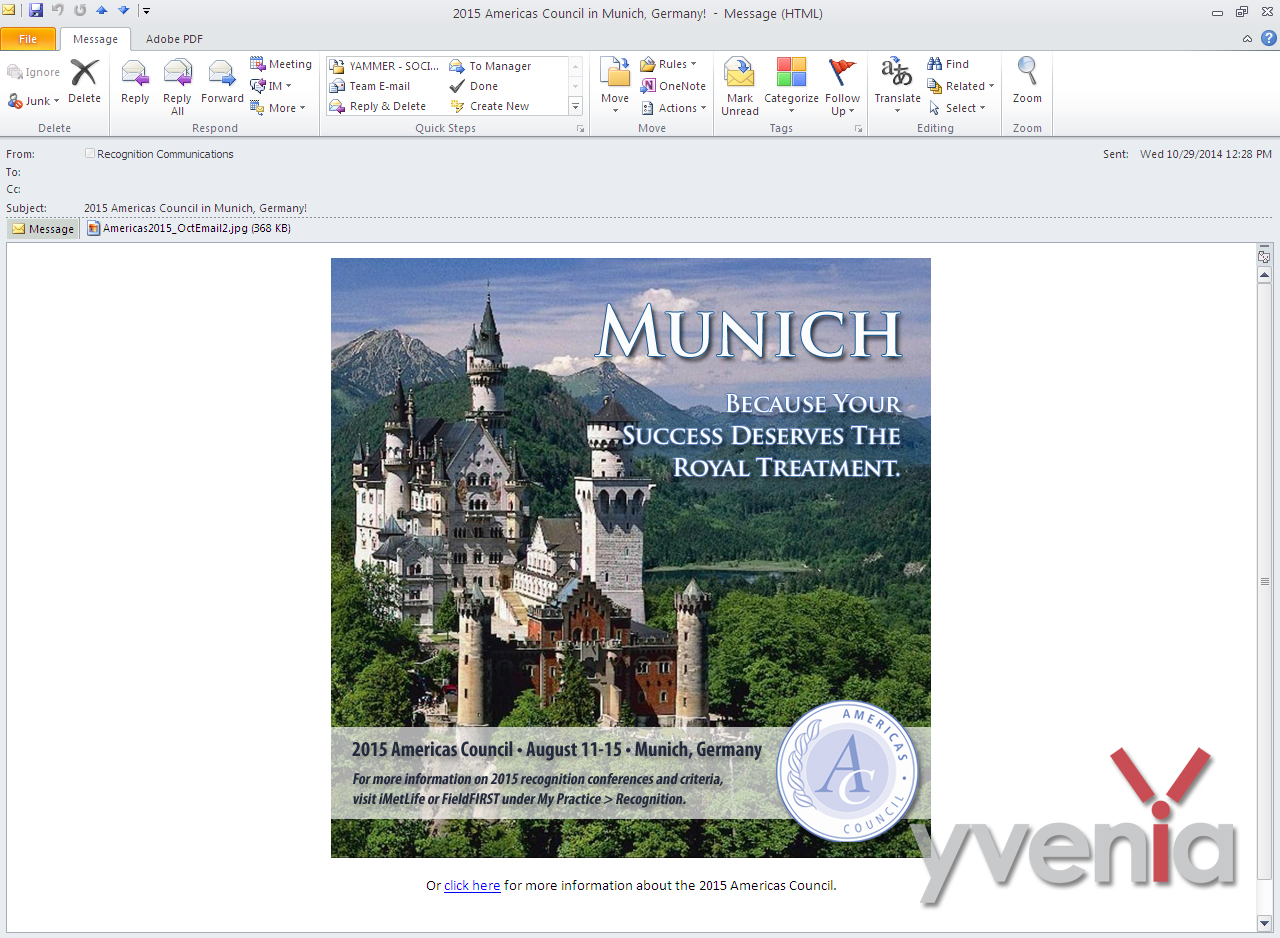1280x938 pixels.
Task: Toggle checkbox beside Recognition Communications sender
Action: point(90,154)
